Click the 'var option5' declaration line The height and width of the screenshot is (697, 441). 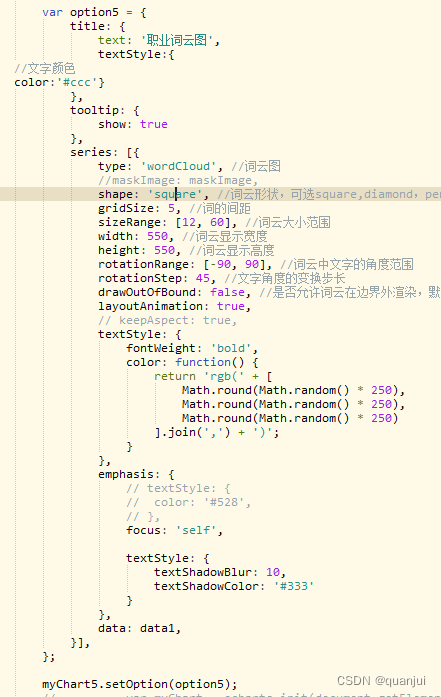pyautogui.click(x=94, y=12)
